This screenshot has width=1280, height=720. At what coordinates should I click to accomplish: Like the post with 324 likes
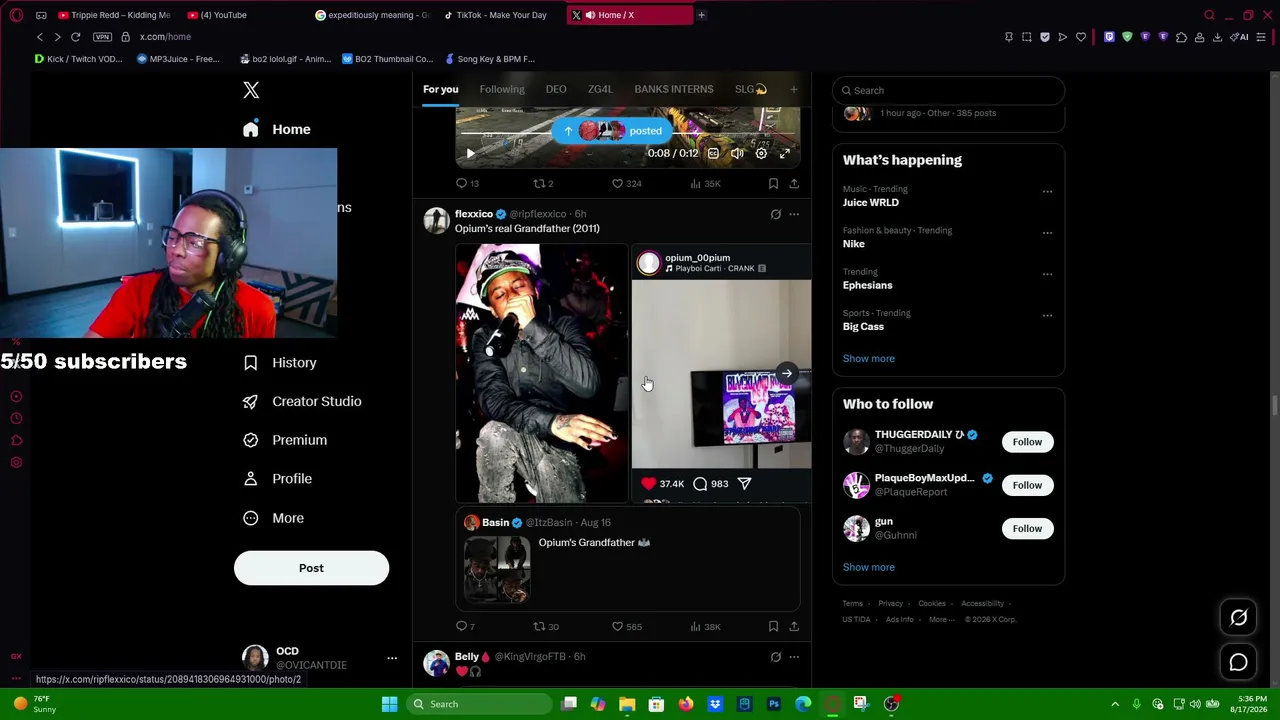pyautogui.click(x=627, y=183)
